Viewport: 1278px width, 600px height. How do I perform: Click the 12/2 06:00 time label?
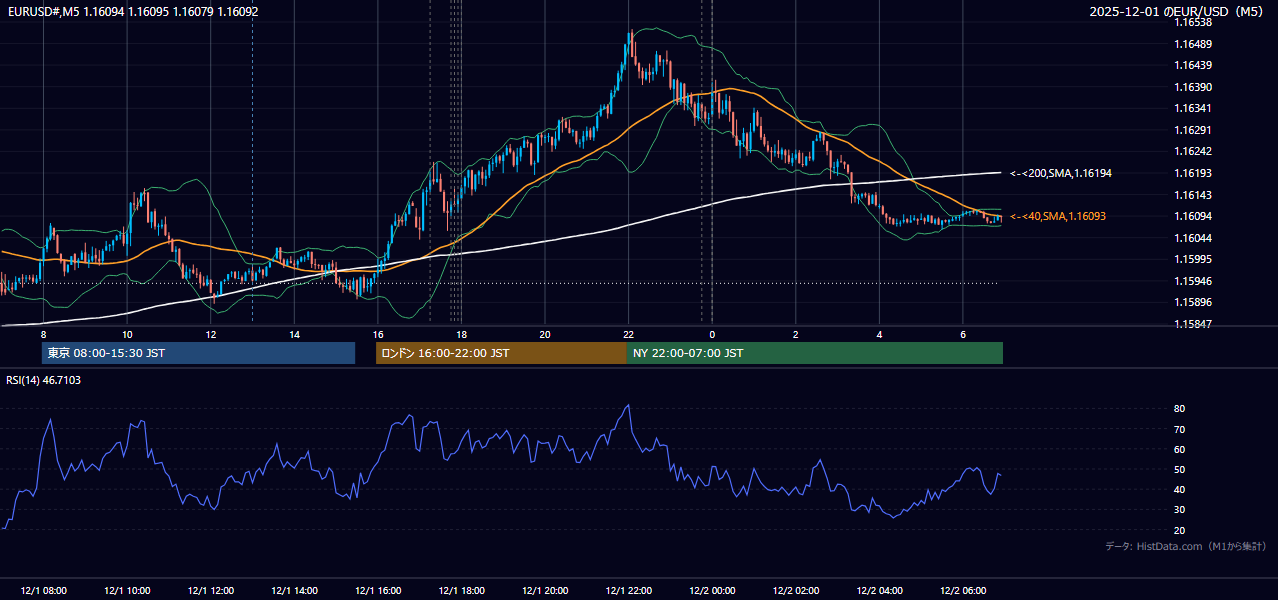[x=963, y=591]
